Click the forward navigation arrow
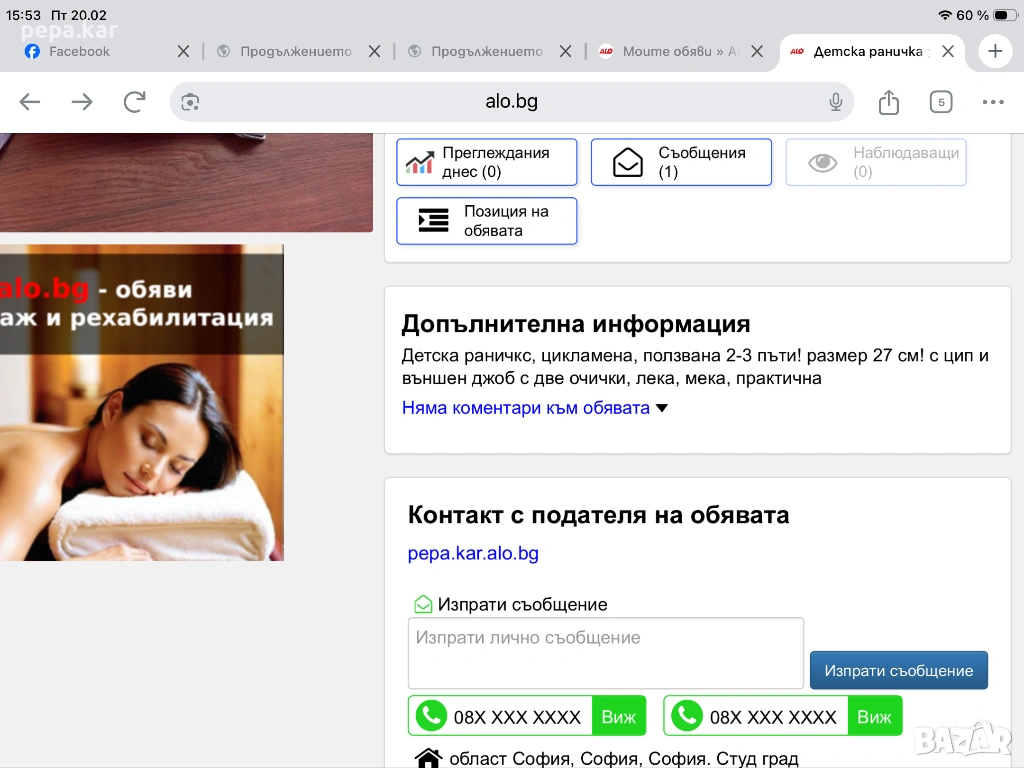Viewport: 1024px width, 768px height. [82, 102]
